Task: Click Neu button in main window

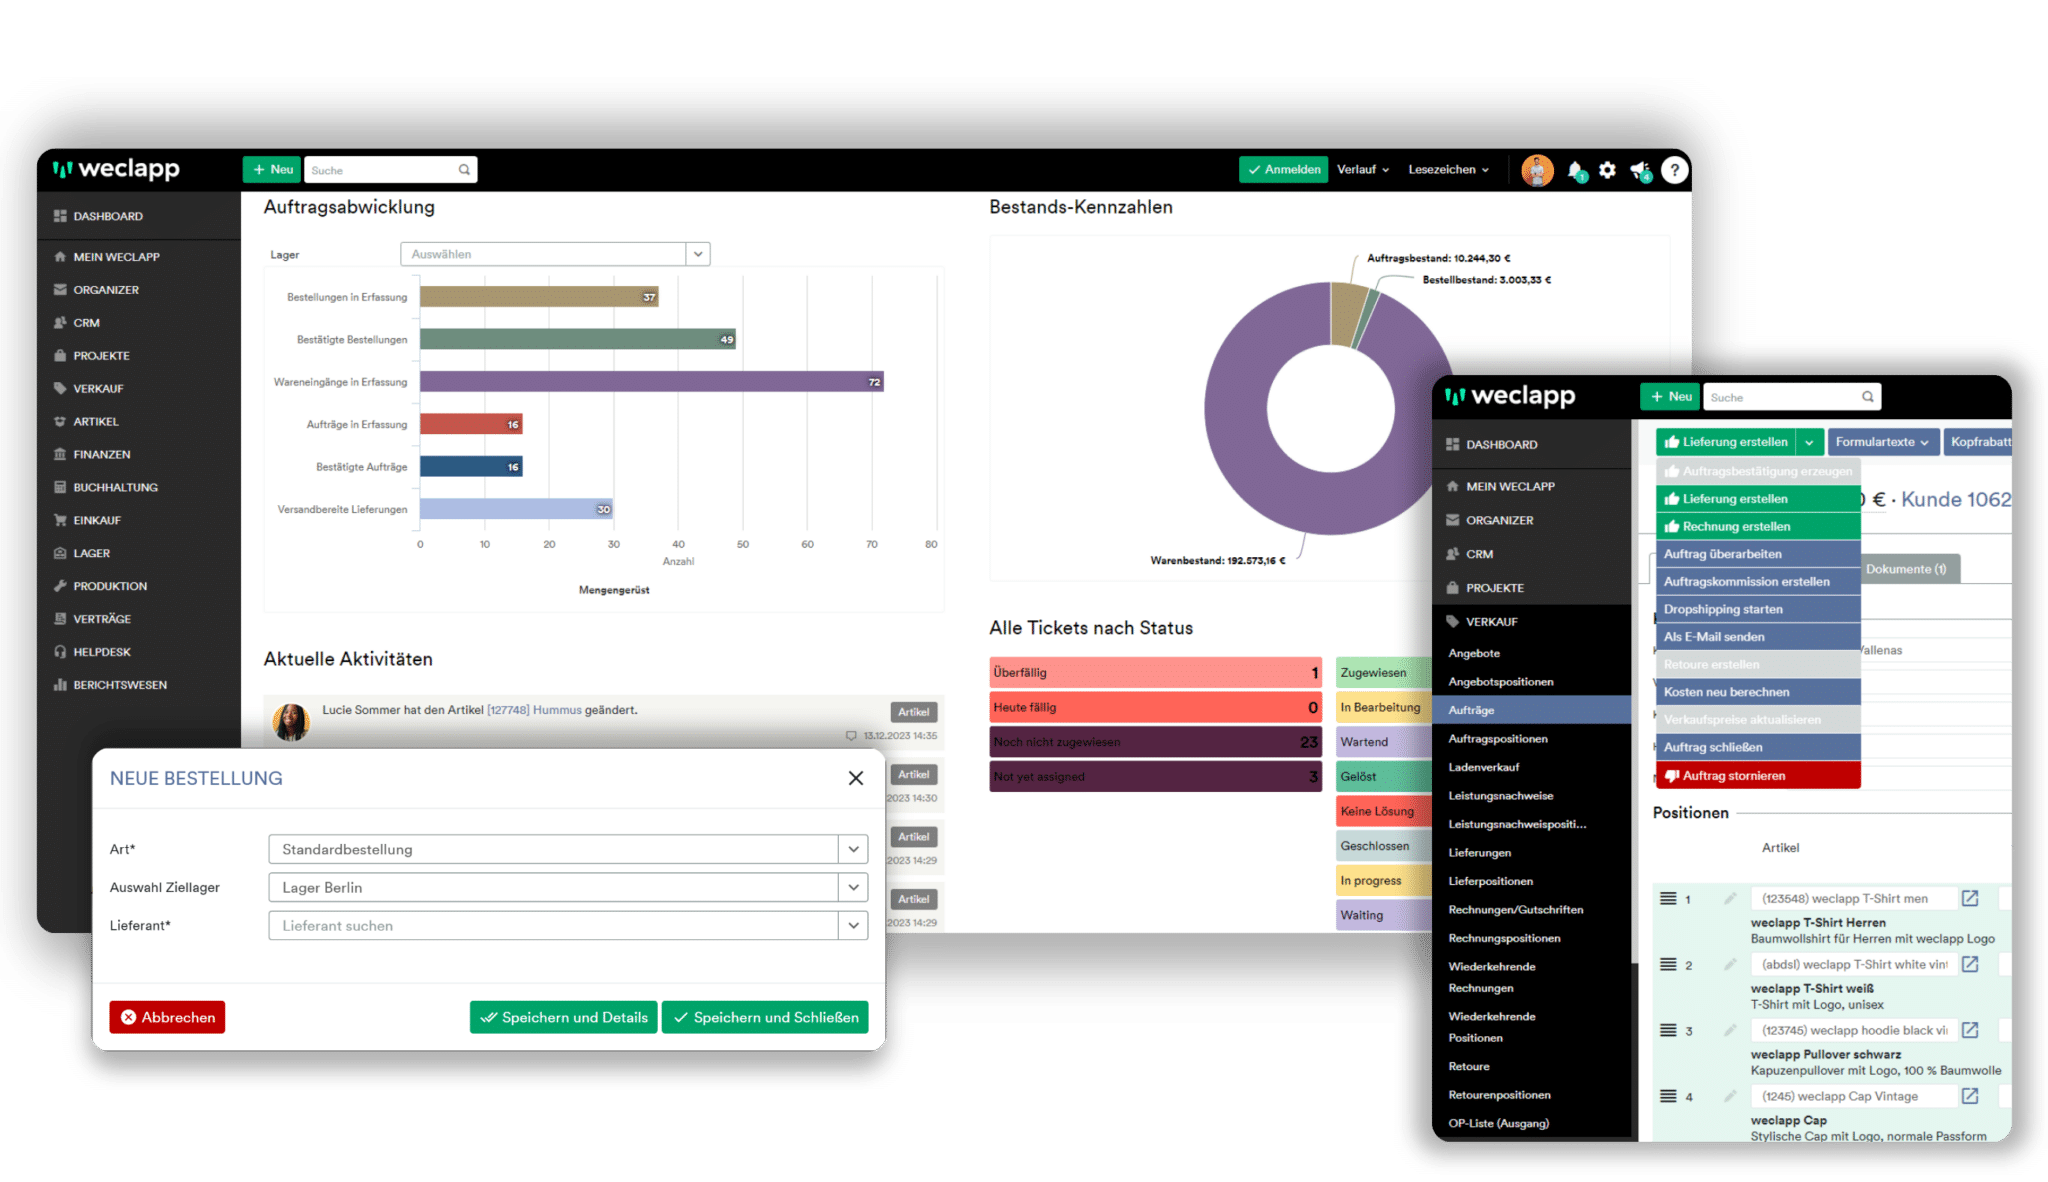Action: pyautogui.click(x=272, y=170)
